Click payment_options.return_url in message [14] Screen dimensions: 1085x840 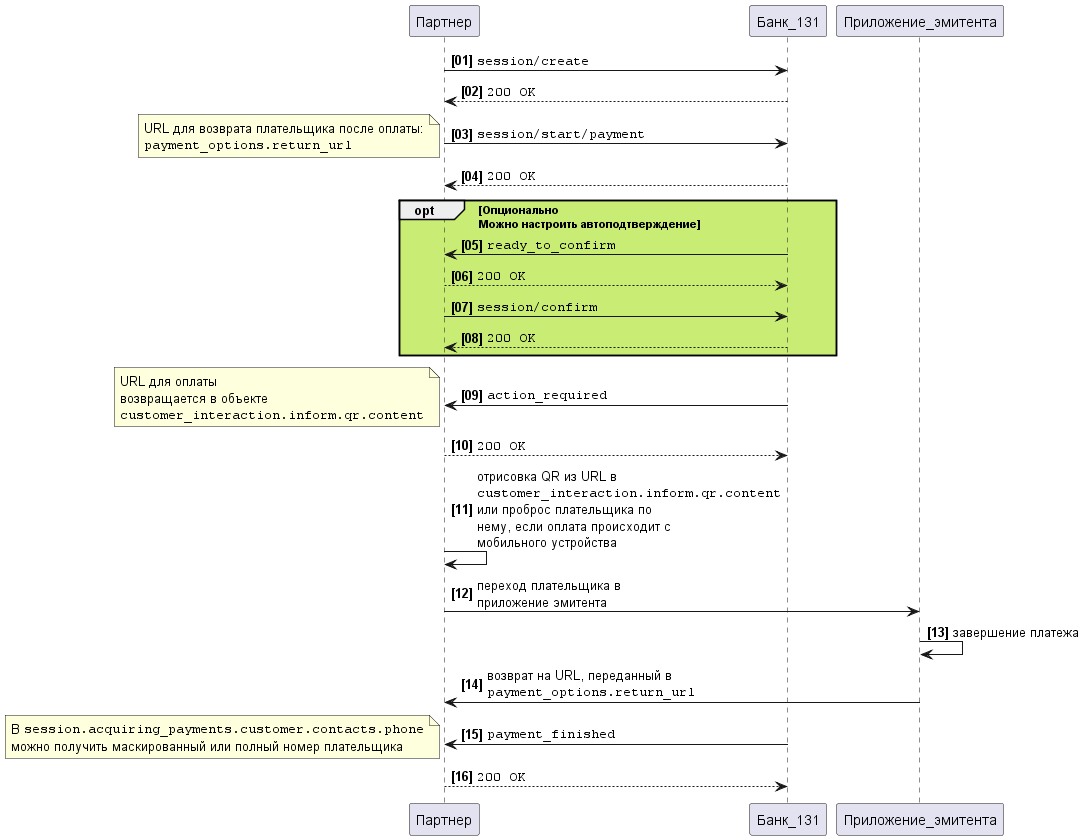coord(591,692)
